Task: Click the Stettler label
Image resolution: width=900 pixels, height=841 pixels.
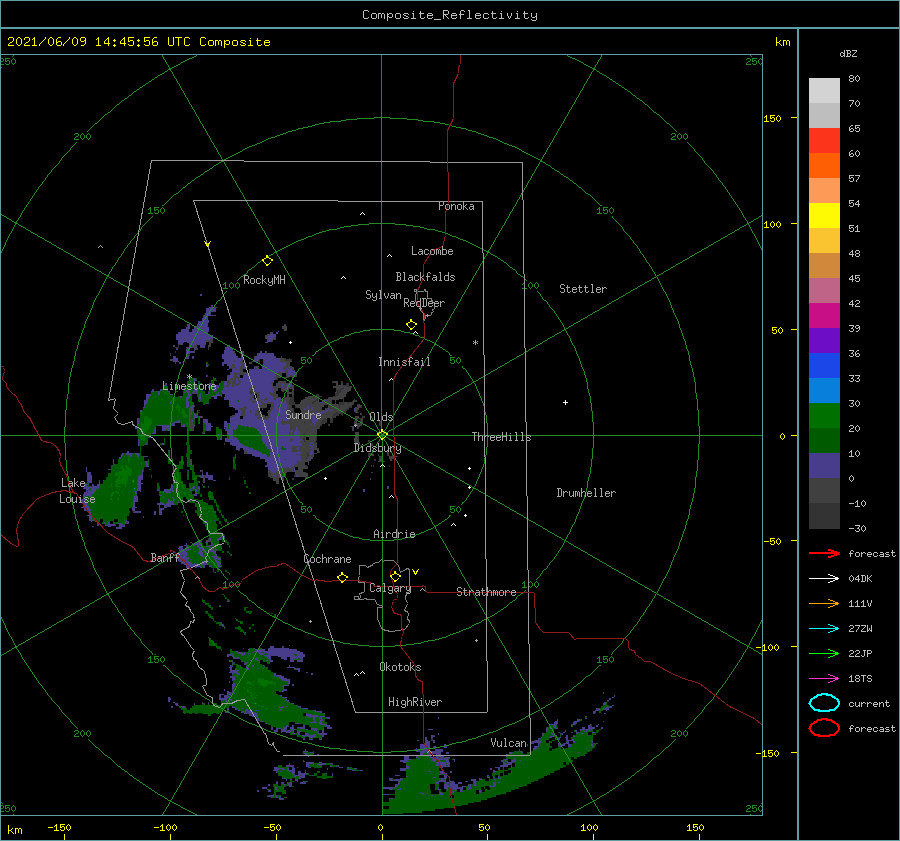Action: (x=583, y=289)
